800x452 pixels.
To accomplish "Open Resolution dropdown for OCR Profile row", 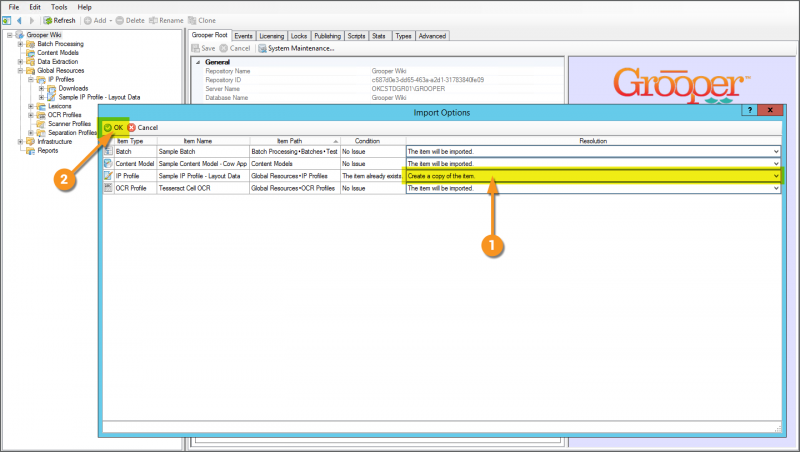I will 776,188.
